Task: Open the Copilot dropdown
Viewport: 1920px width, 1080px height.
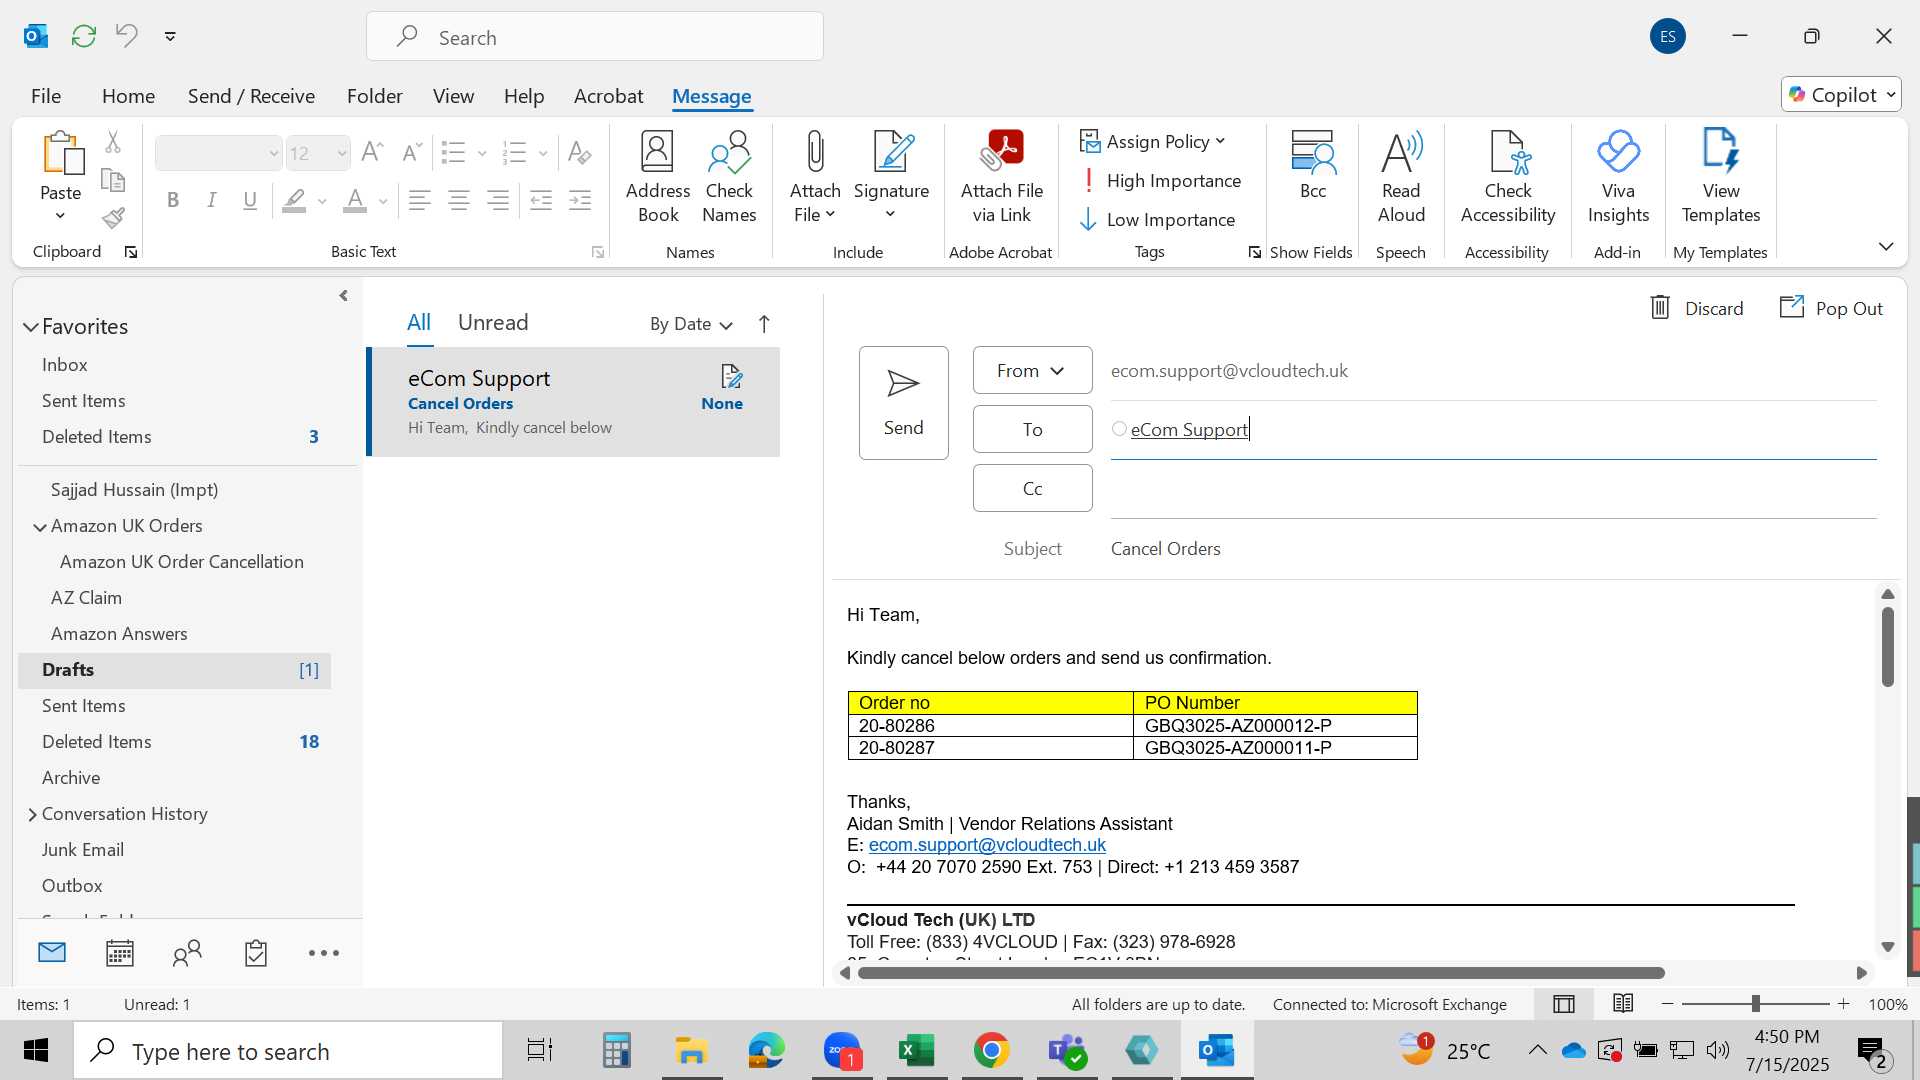Action: coord(1841,95)
